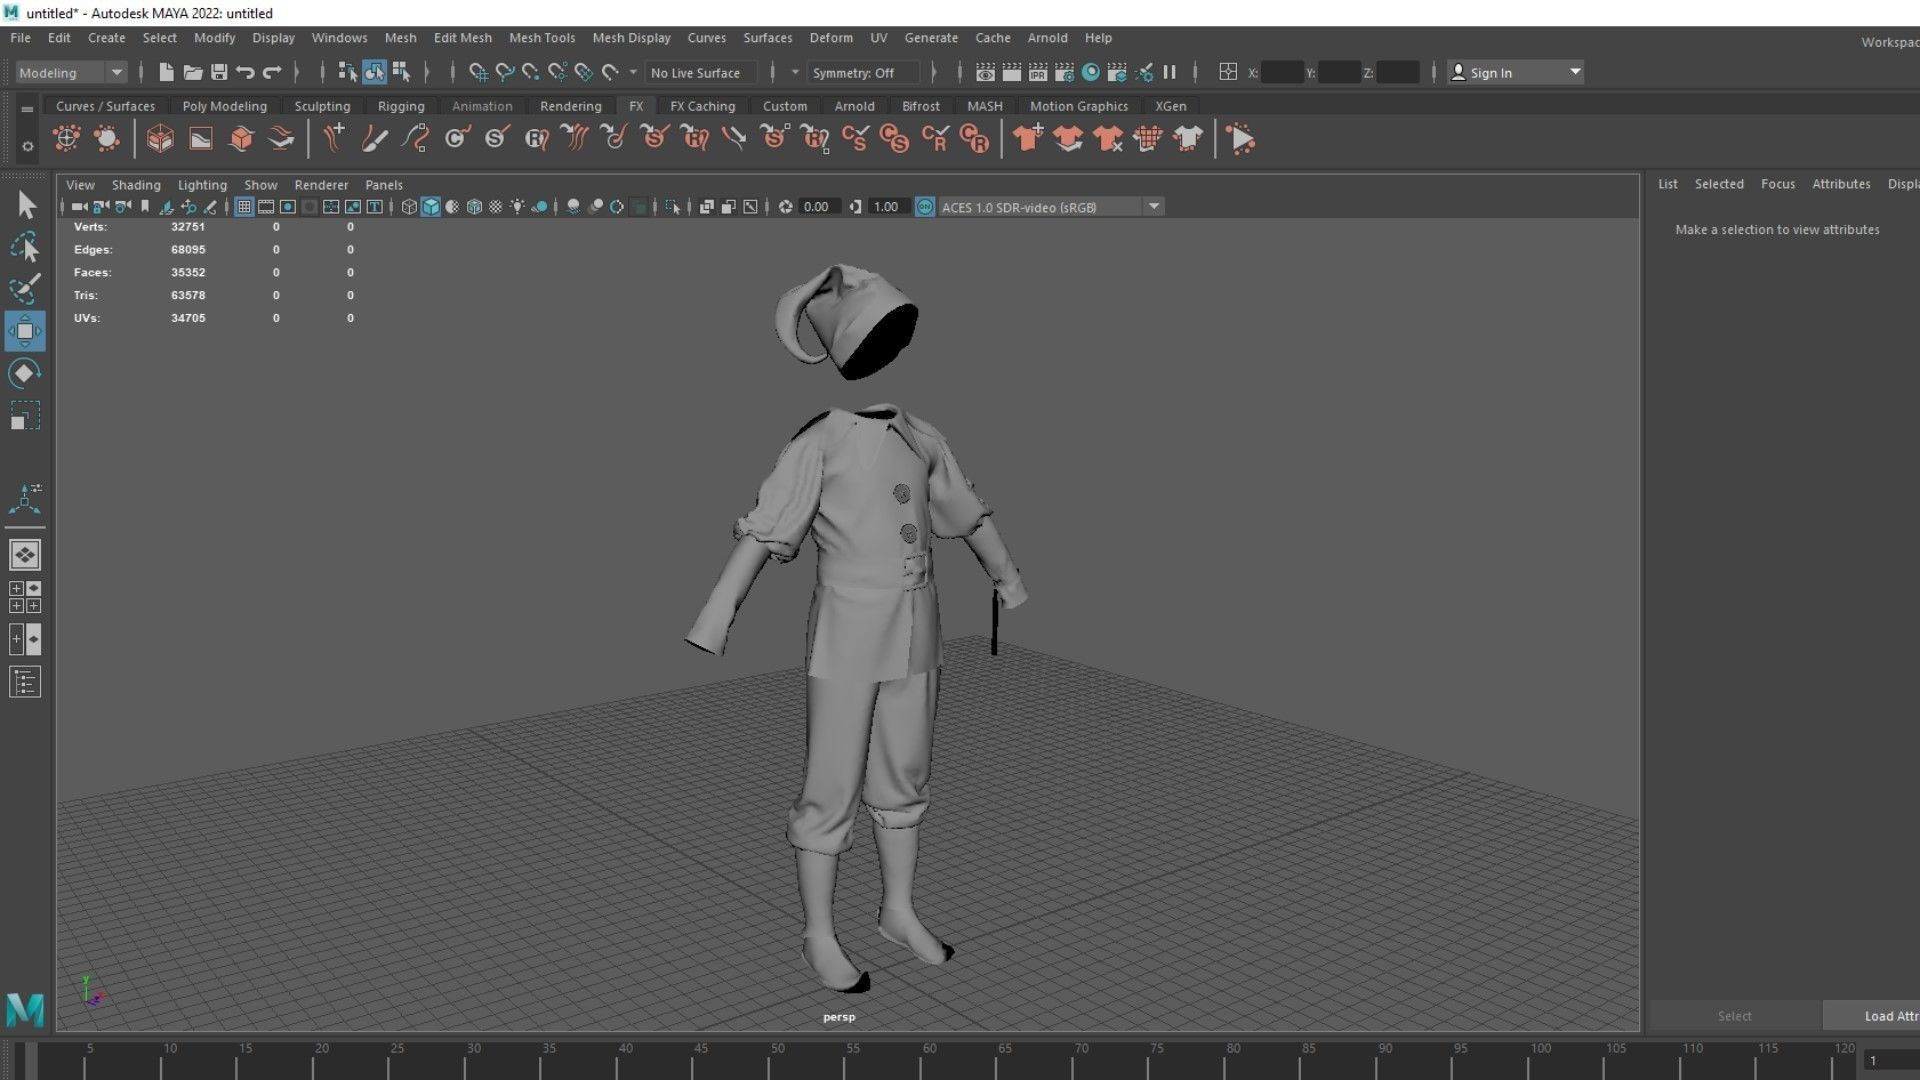
Task: Click the Pause Viewport 2.0 icon
Action: pos(1170,72)
